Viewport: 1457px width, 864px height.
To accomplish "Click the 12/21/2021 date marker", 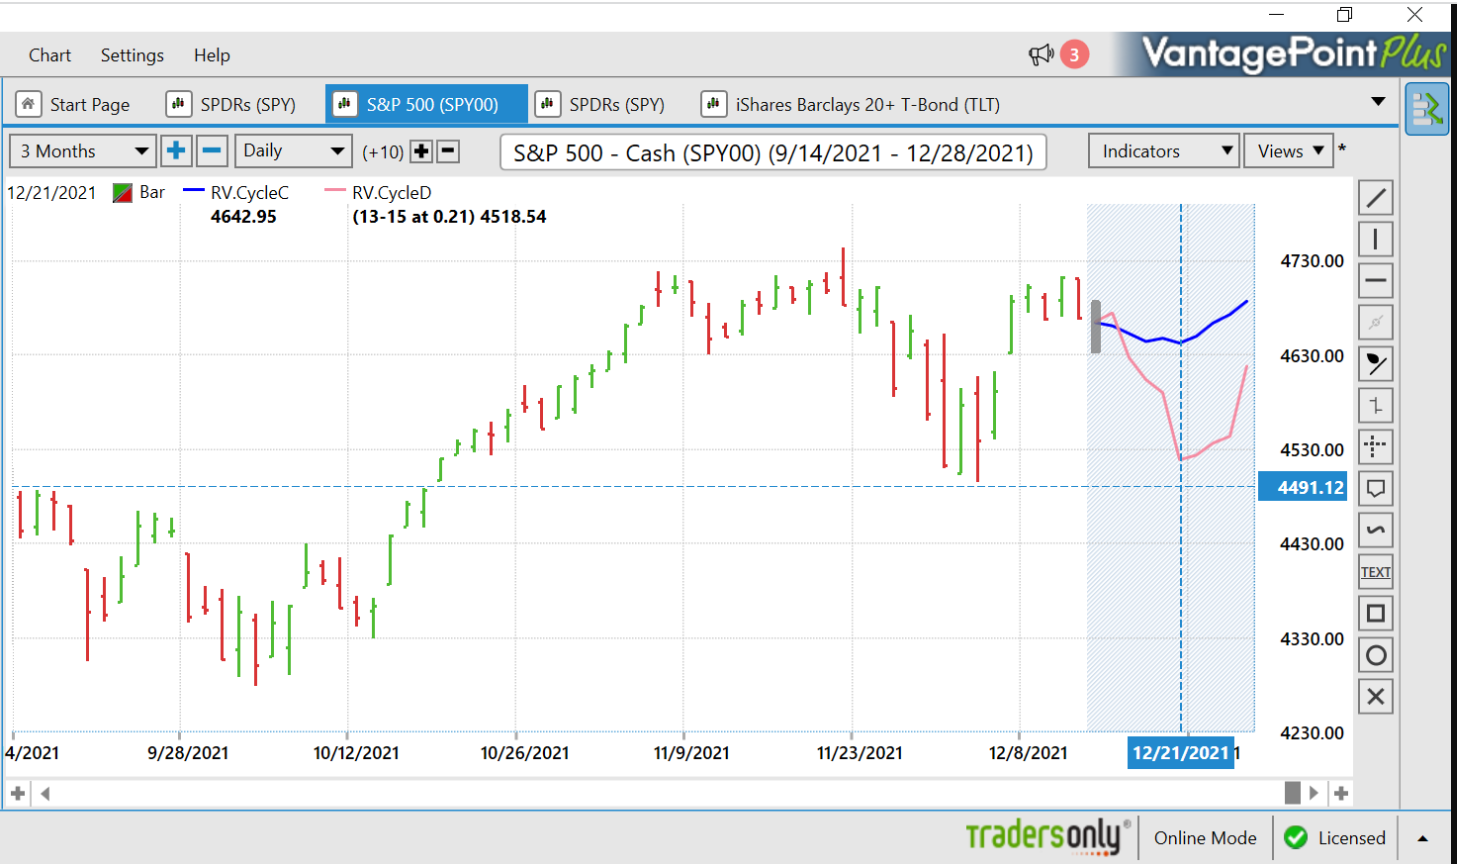I will (x=1180, y=753).
